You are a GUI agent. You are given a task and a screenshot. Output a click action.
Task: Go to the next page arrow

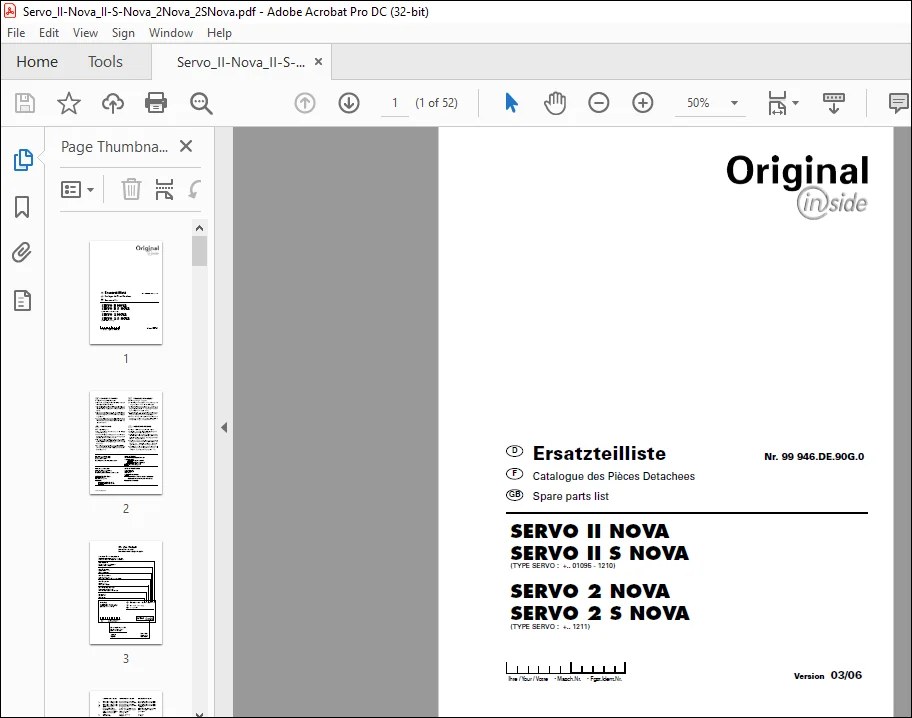[x=349, y=103]
